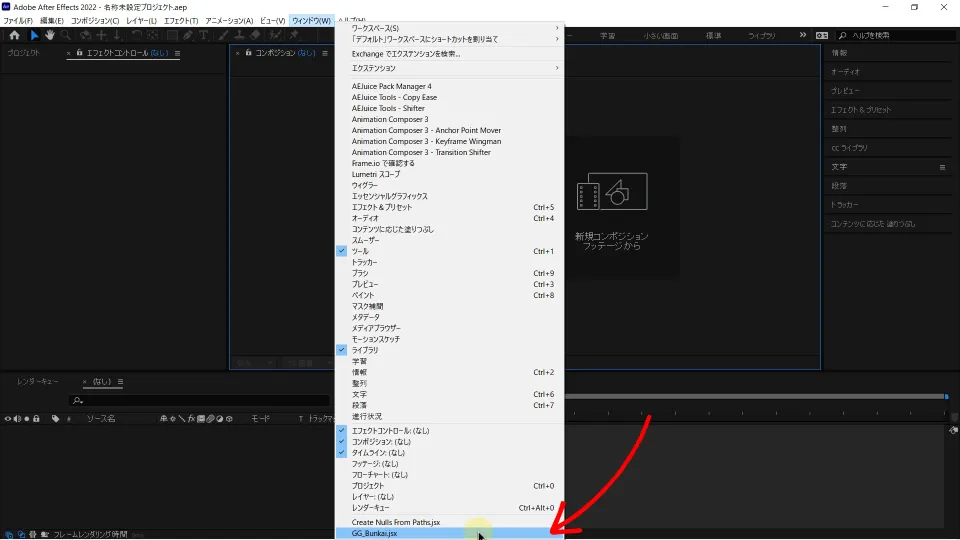Click the label tag column icon in timeline
The width and height of the screenshot is (960, 540).
click(x=56, y=419)
